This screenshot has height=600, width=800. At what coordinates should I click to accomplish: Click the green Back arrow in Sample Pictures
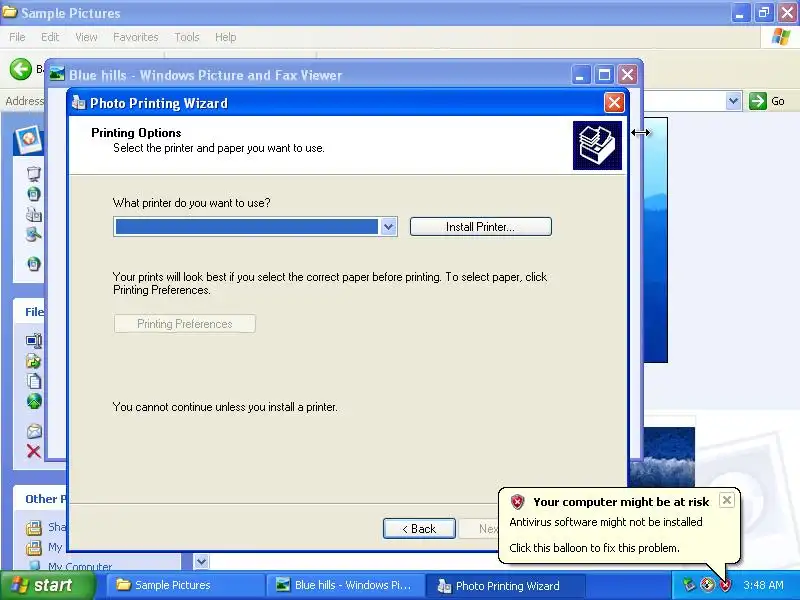20,69
